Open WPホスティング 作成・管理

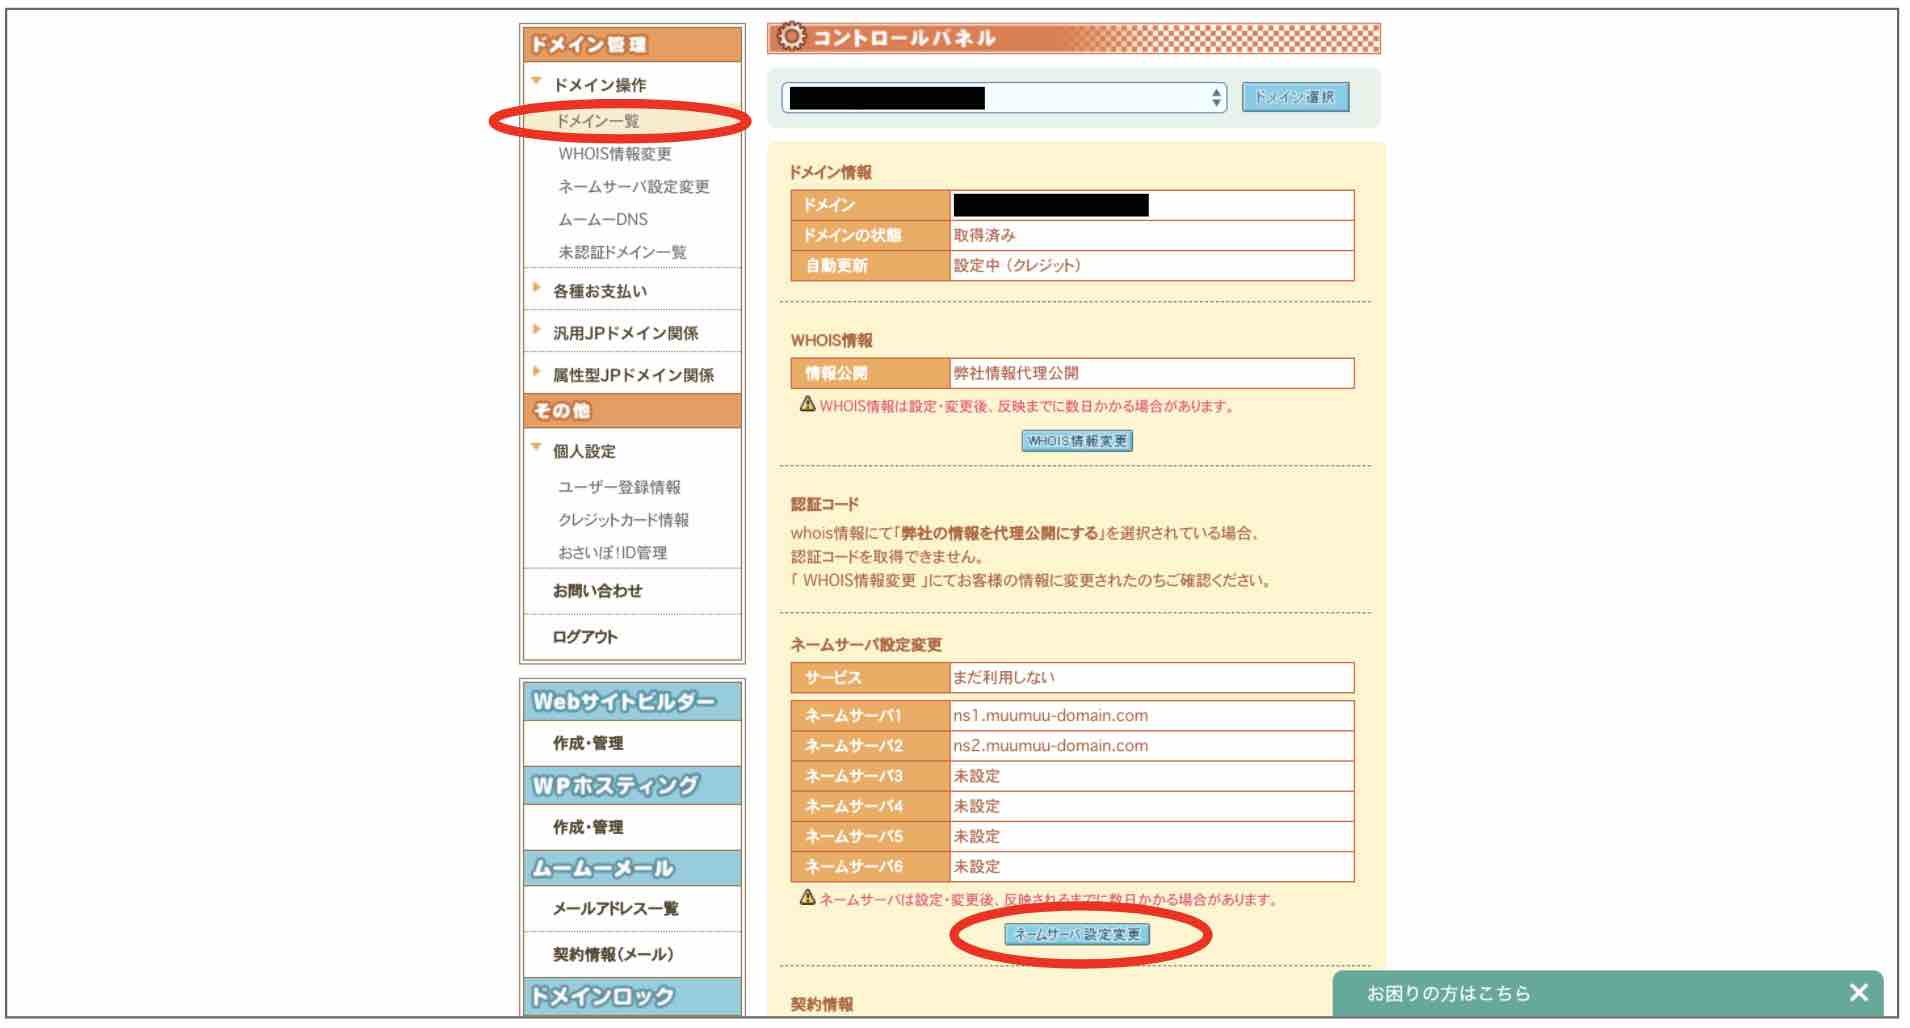point(588,827)
